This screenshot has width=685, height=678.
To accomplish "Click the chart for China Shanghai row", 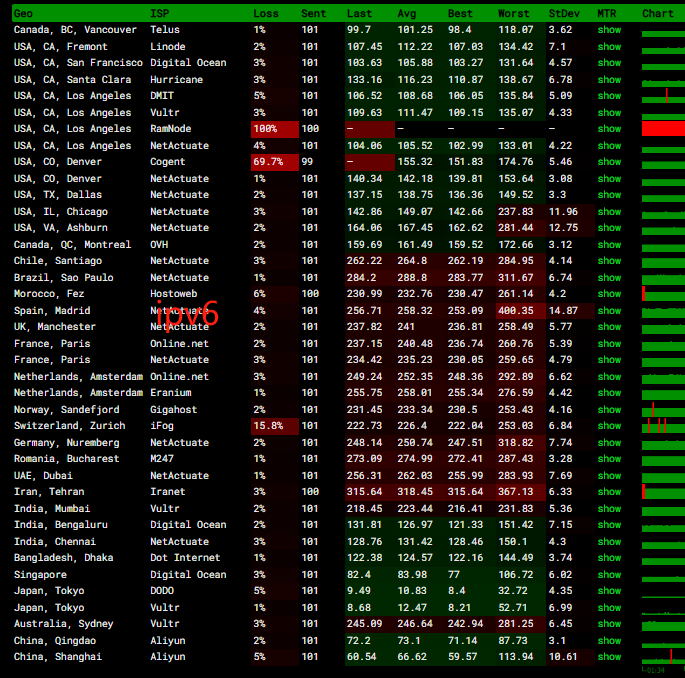I will click(663, 657).
